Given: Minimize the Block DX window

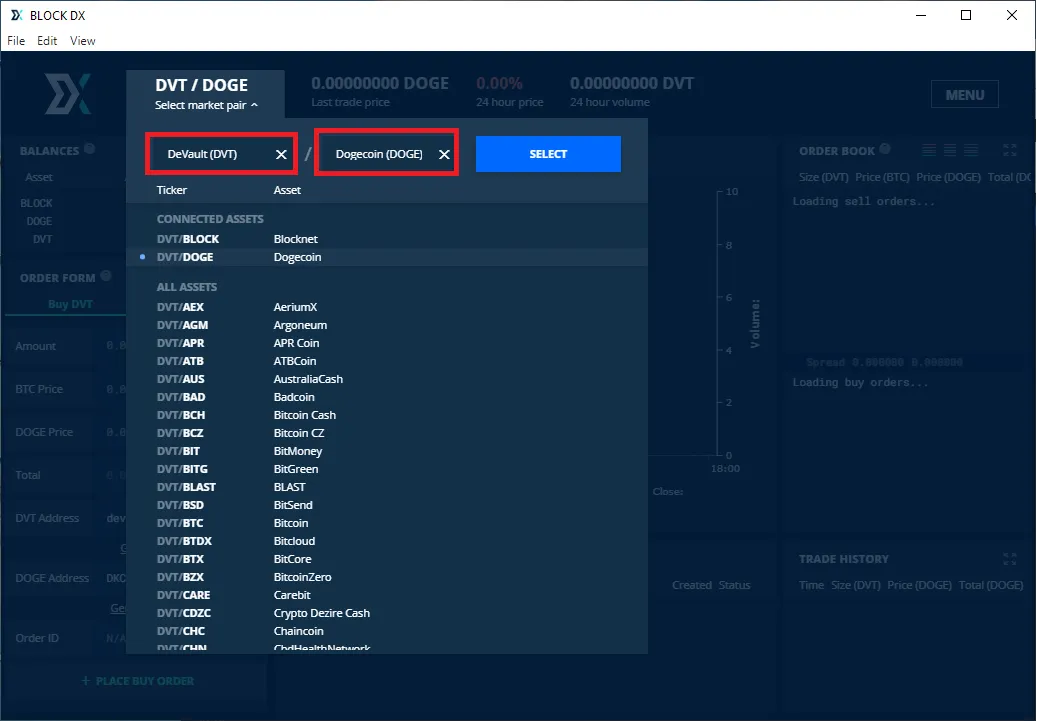Looking at the screenshot, I should [920, 15].
